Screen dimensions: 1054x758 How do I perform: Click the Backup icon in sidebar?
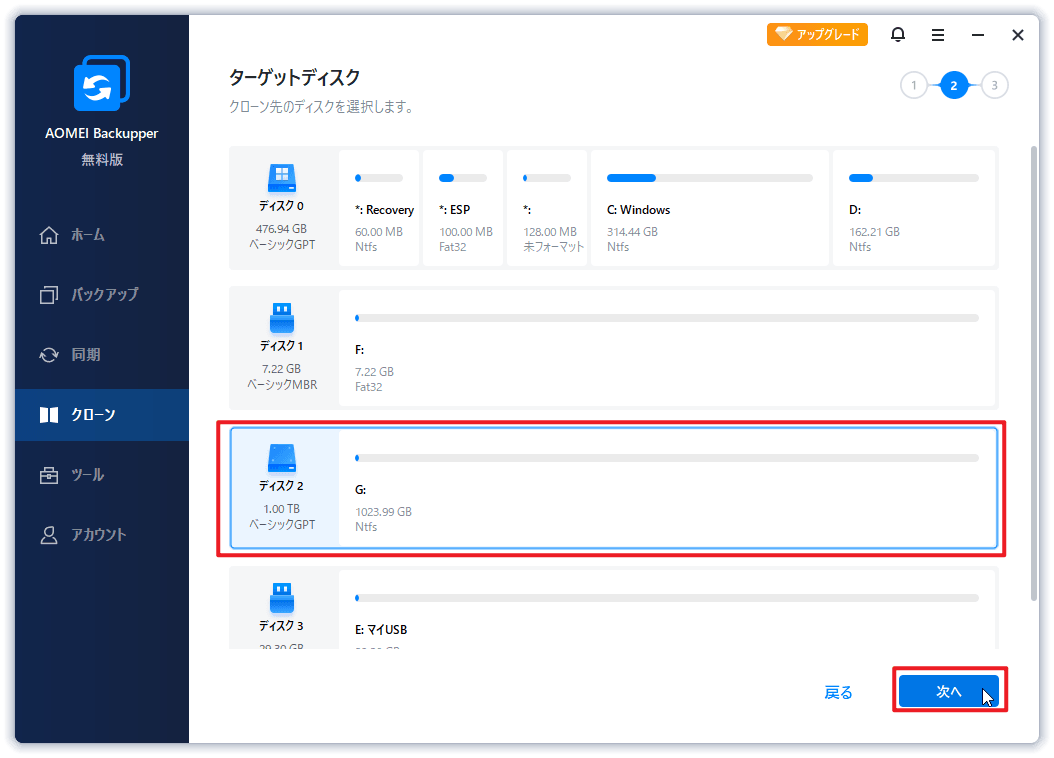[x=49, y=294]
